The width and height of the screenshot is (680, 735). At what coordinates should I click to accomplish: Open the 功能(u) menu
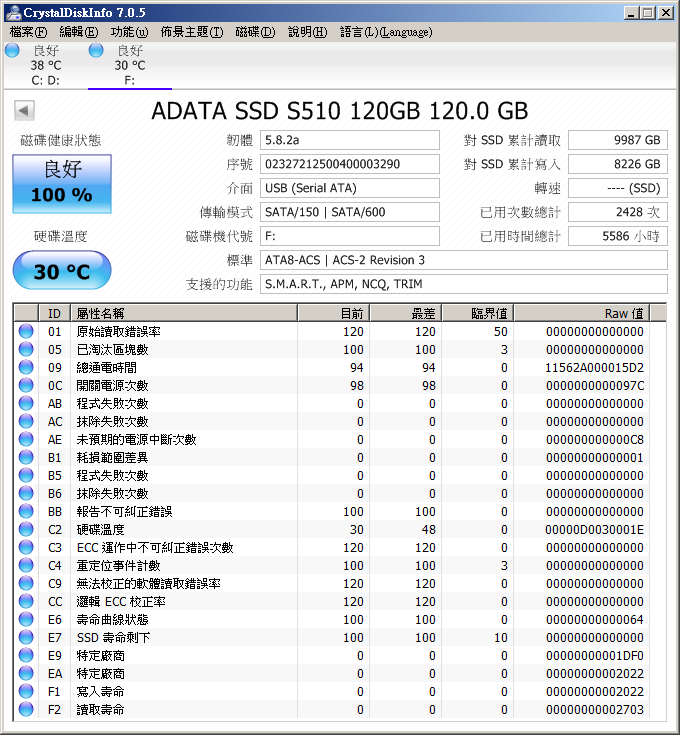(129, 32)
